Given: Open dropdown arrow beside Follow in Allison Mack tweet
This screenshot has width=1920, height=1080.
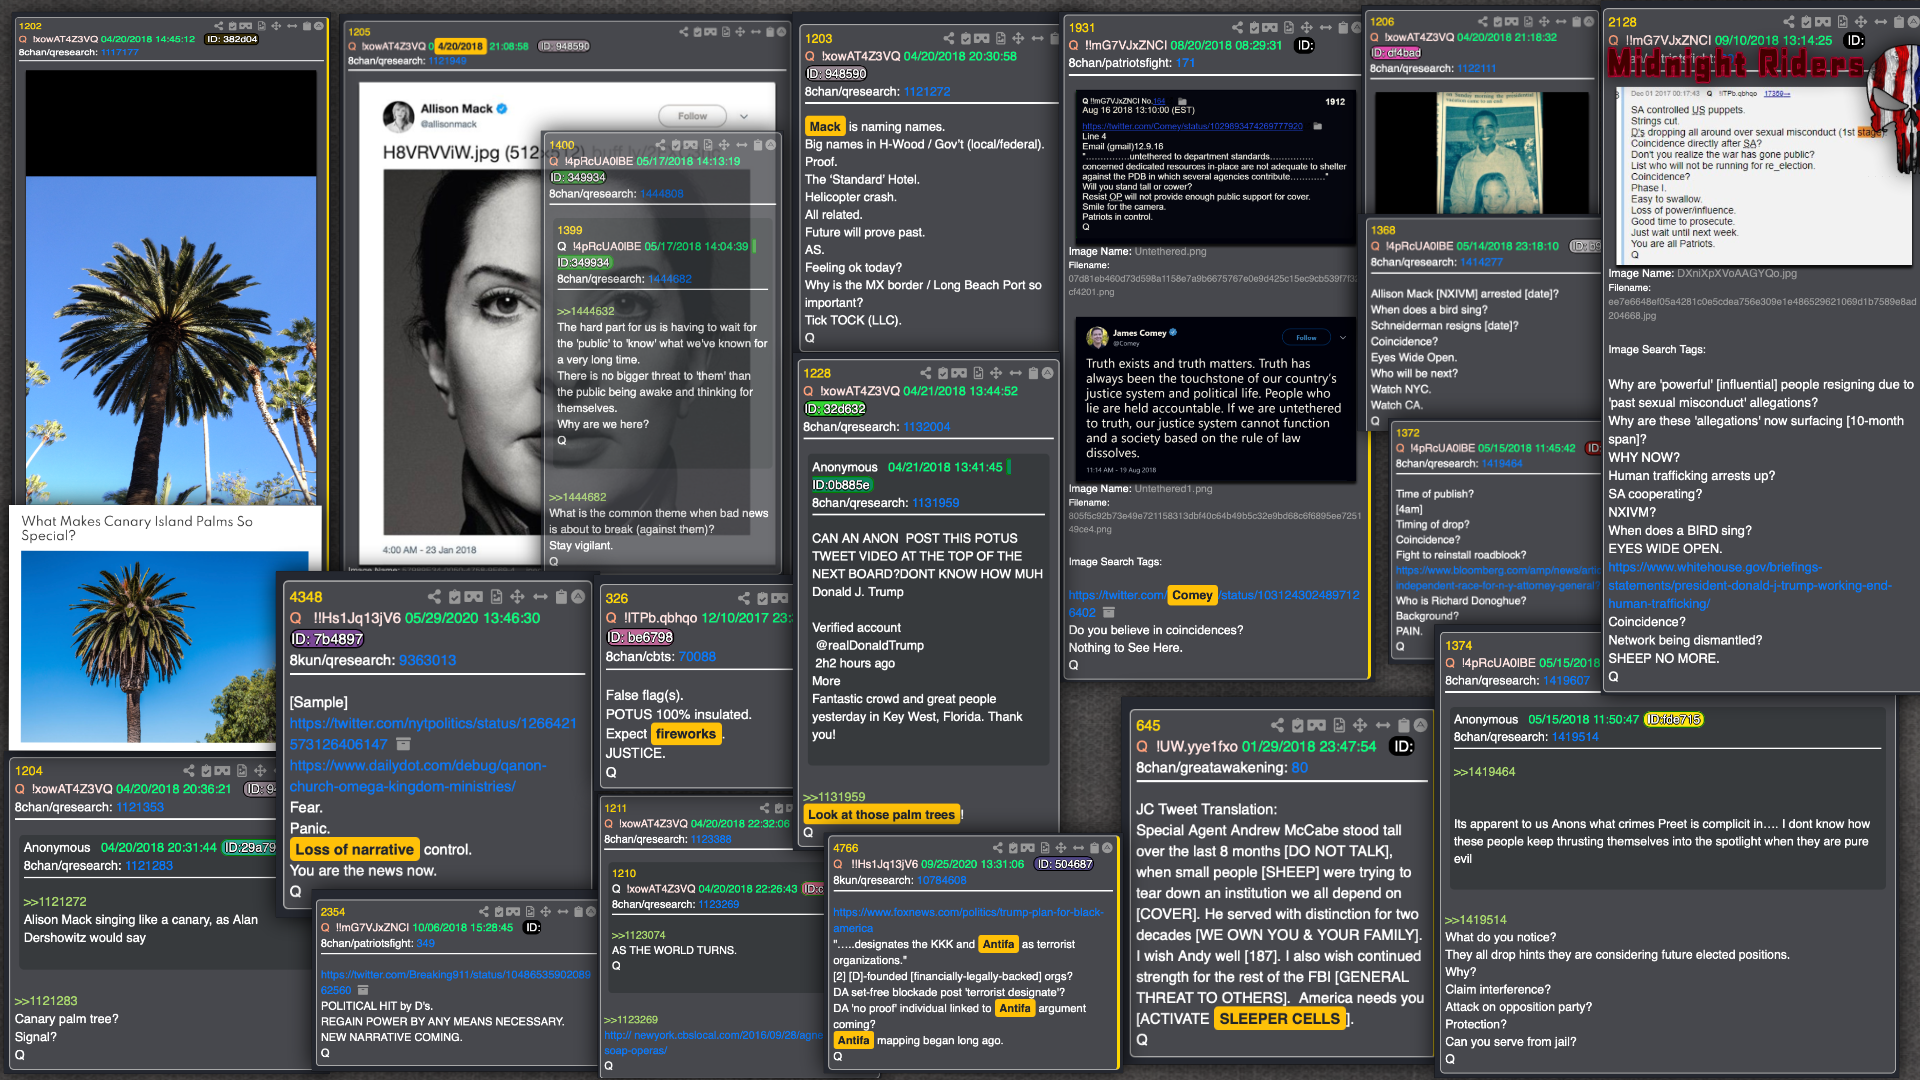Looking at the screenshot, I should pyautogui.click(x=744, y=116).
